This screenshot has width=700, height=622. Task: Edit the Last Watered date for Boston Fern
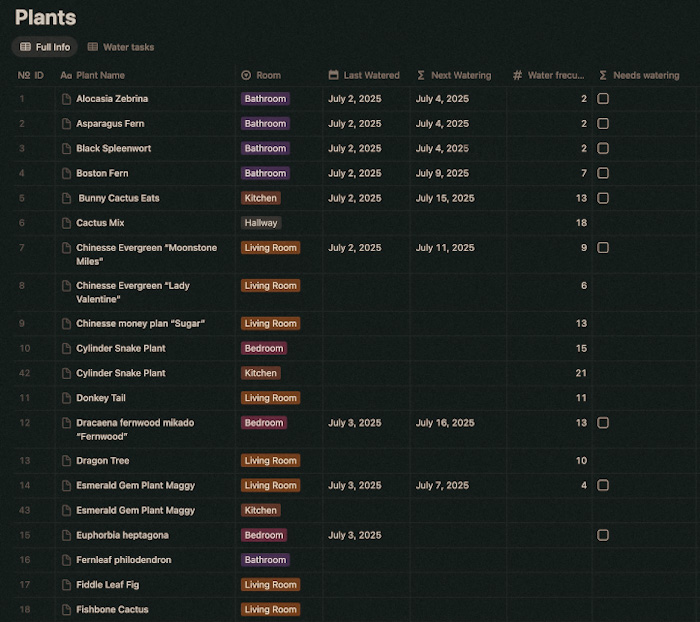pos(355,173)
